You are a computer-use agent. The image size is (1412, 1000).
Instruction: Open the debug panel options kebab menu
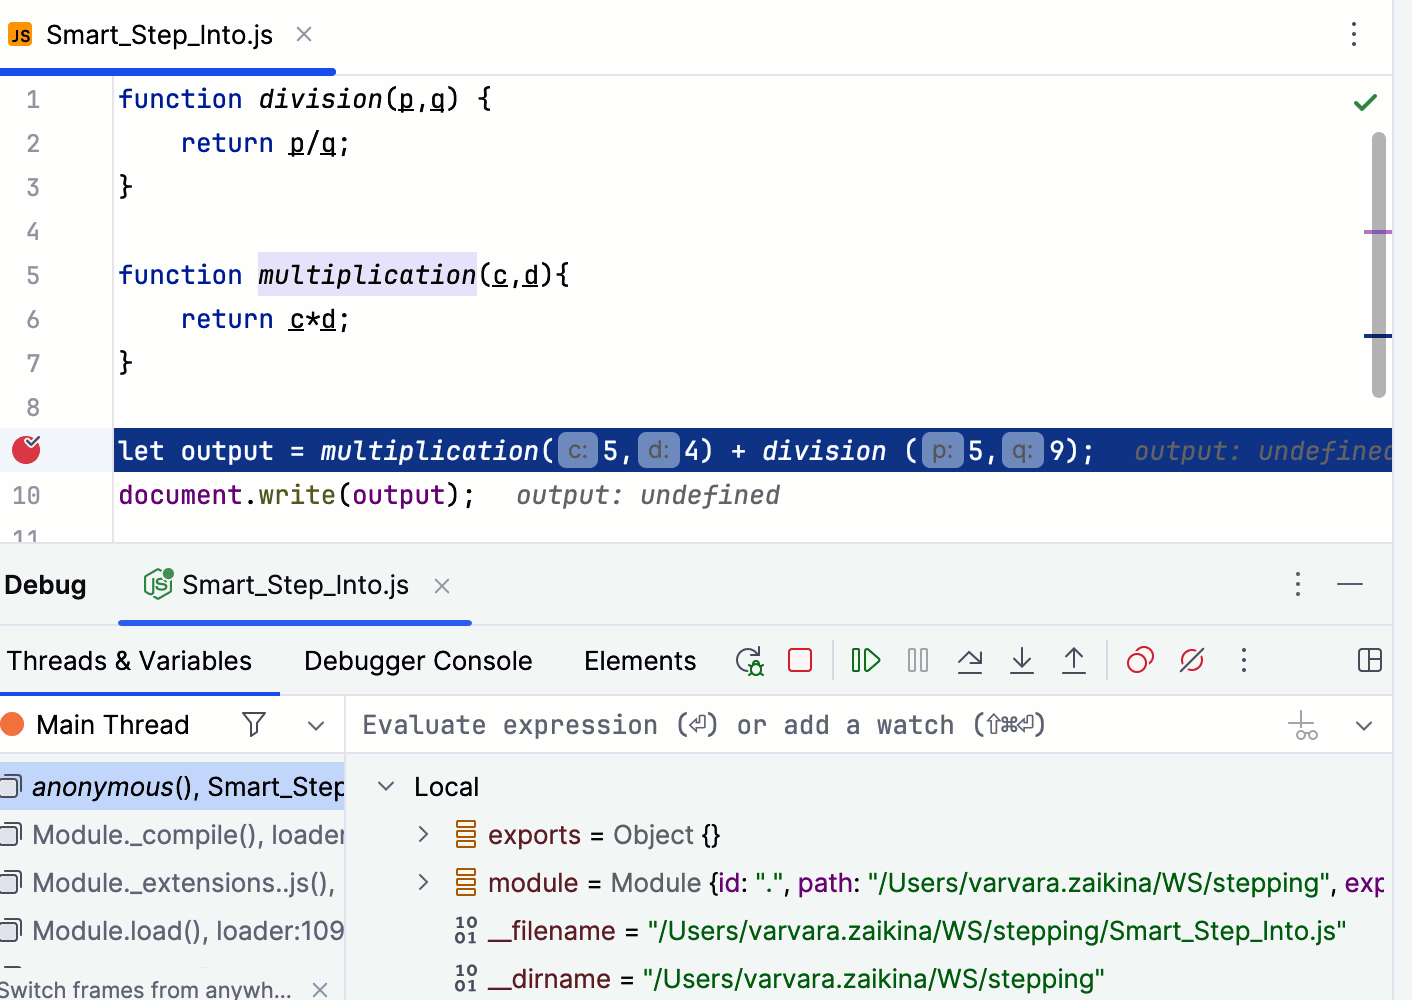[1297, 584]
